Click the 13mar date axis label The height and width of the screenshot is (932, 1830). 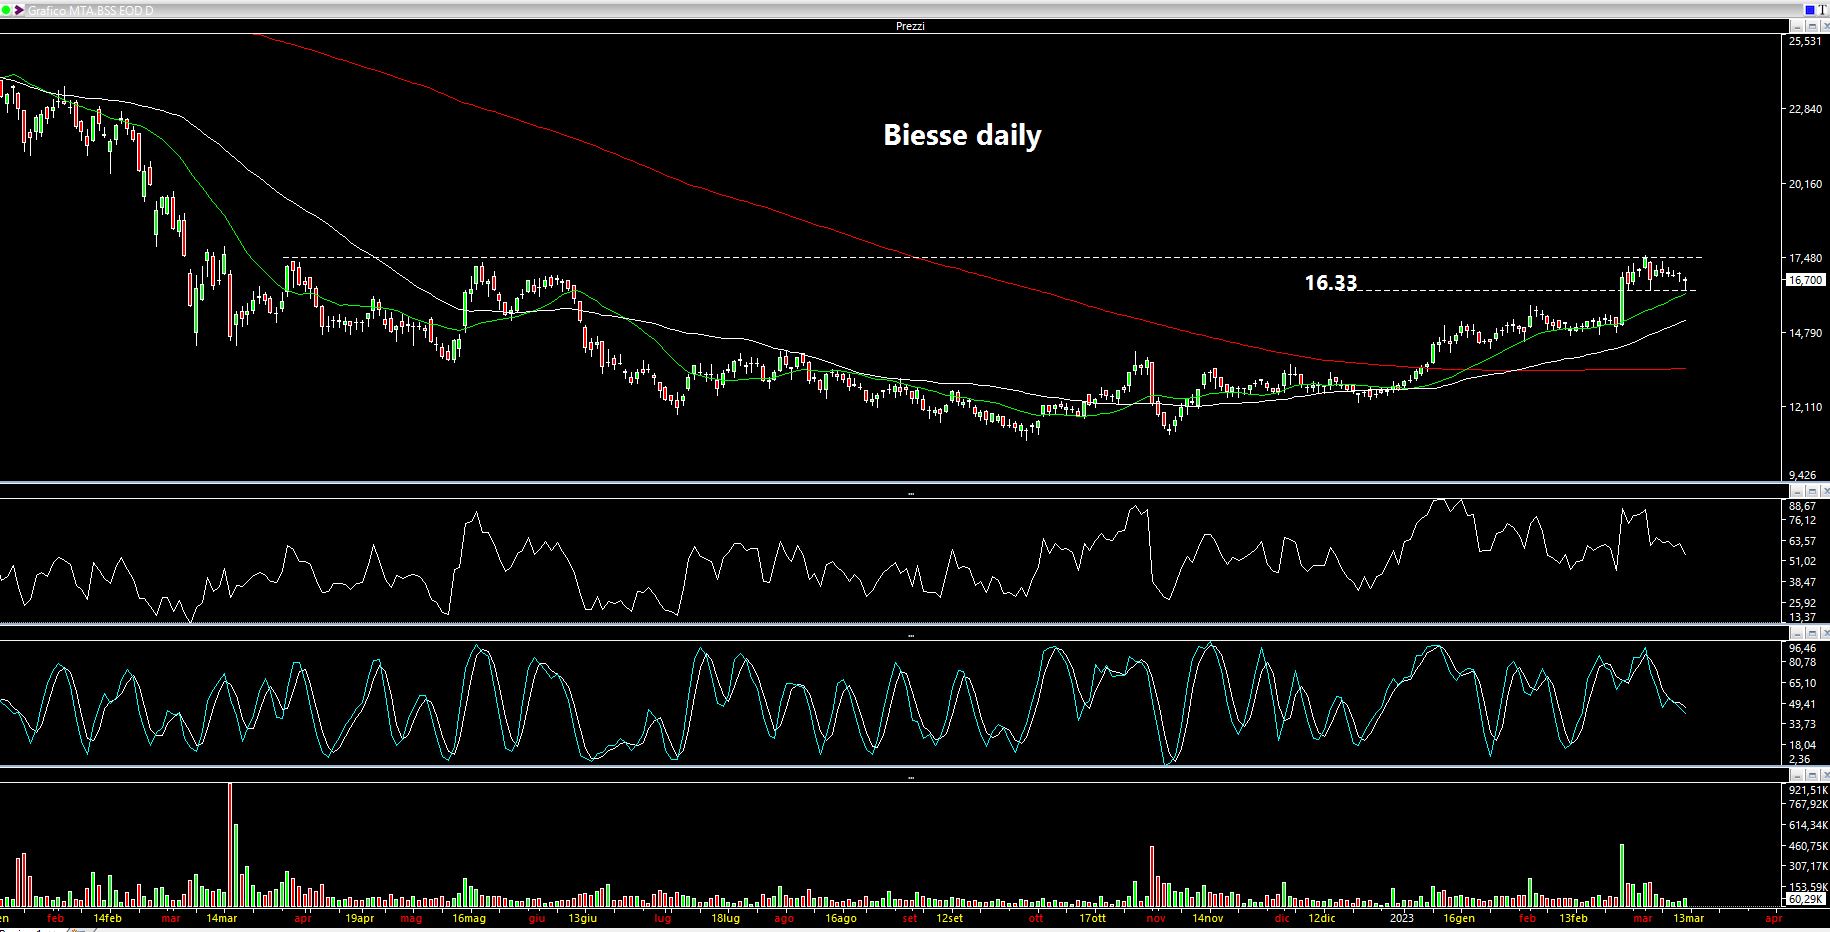coord(1689,918)
